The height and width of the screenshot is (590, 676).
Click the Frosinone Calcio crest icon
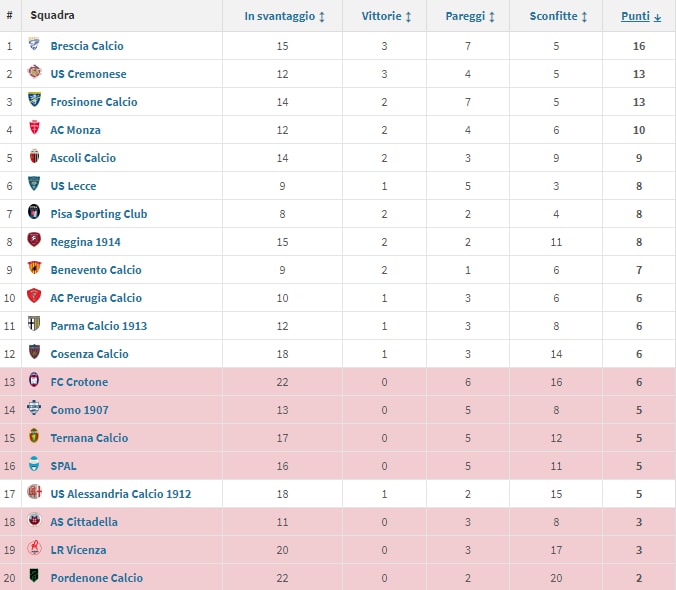click(x=35, y=102)
